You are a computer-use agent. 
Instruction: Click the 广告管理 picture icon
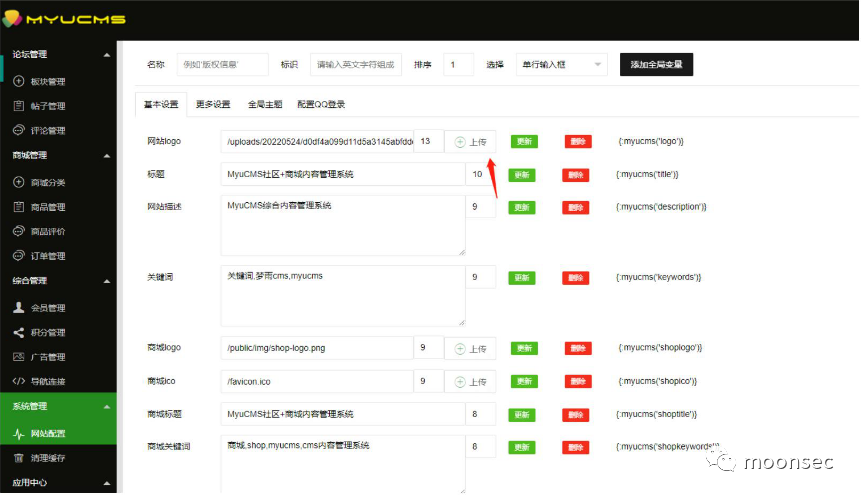point(19,357)
